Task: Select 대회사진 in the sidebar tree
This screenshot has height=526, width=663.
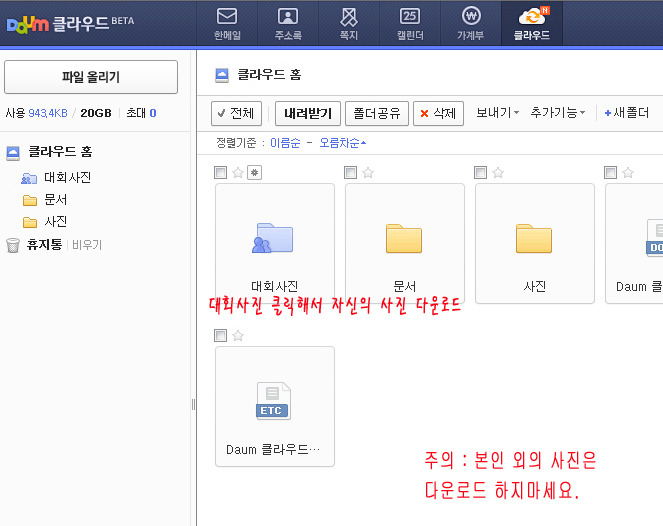Action: point(67,178)
